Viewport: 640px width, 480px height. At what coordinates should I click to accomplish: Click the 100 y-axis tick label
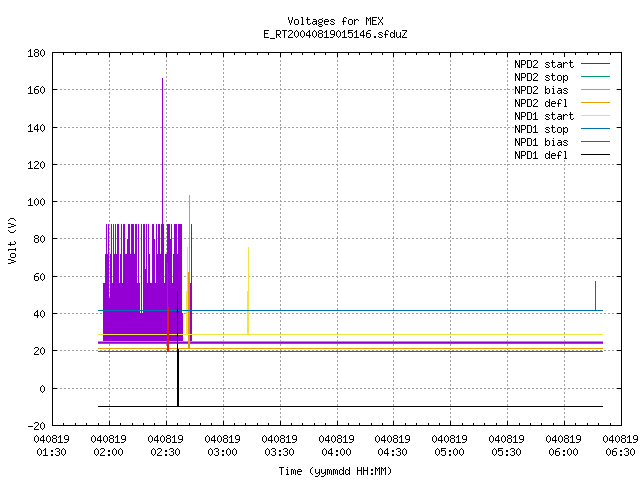coord(36,202)
